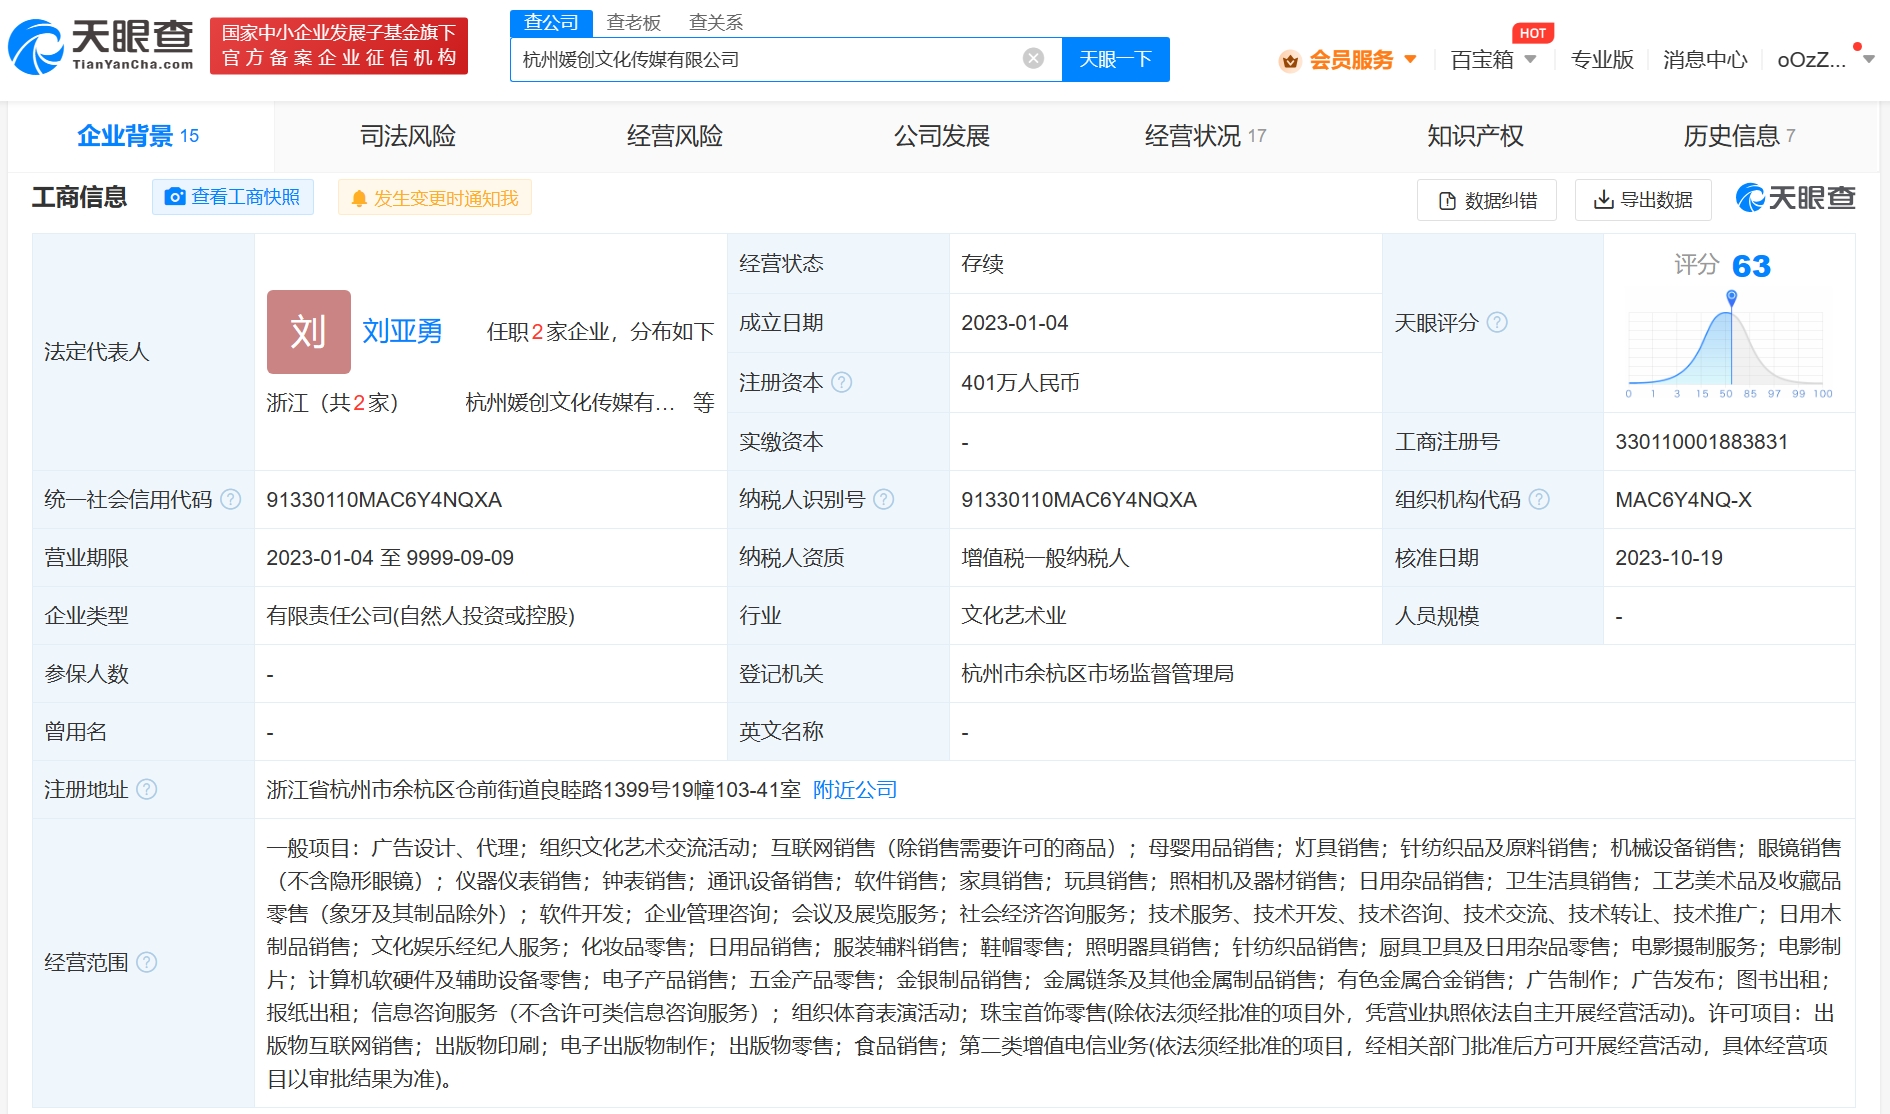Open the 会员服务 dropdown

click(1352, 59)
